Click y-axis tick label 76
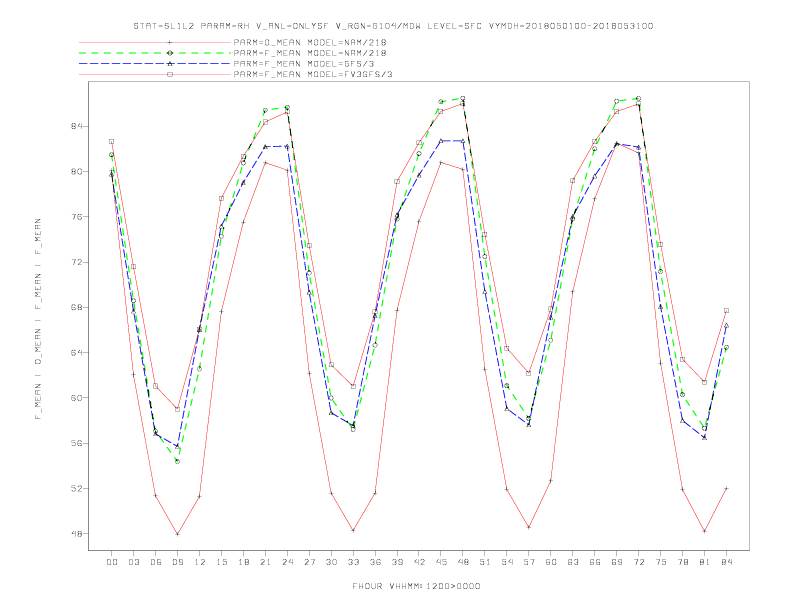Screen dimensions: 792x612 pos(76,217)
